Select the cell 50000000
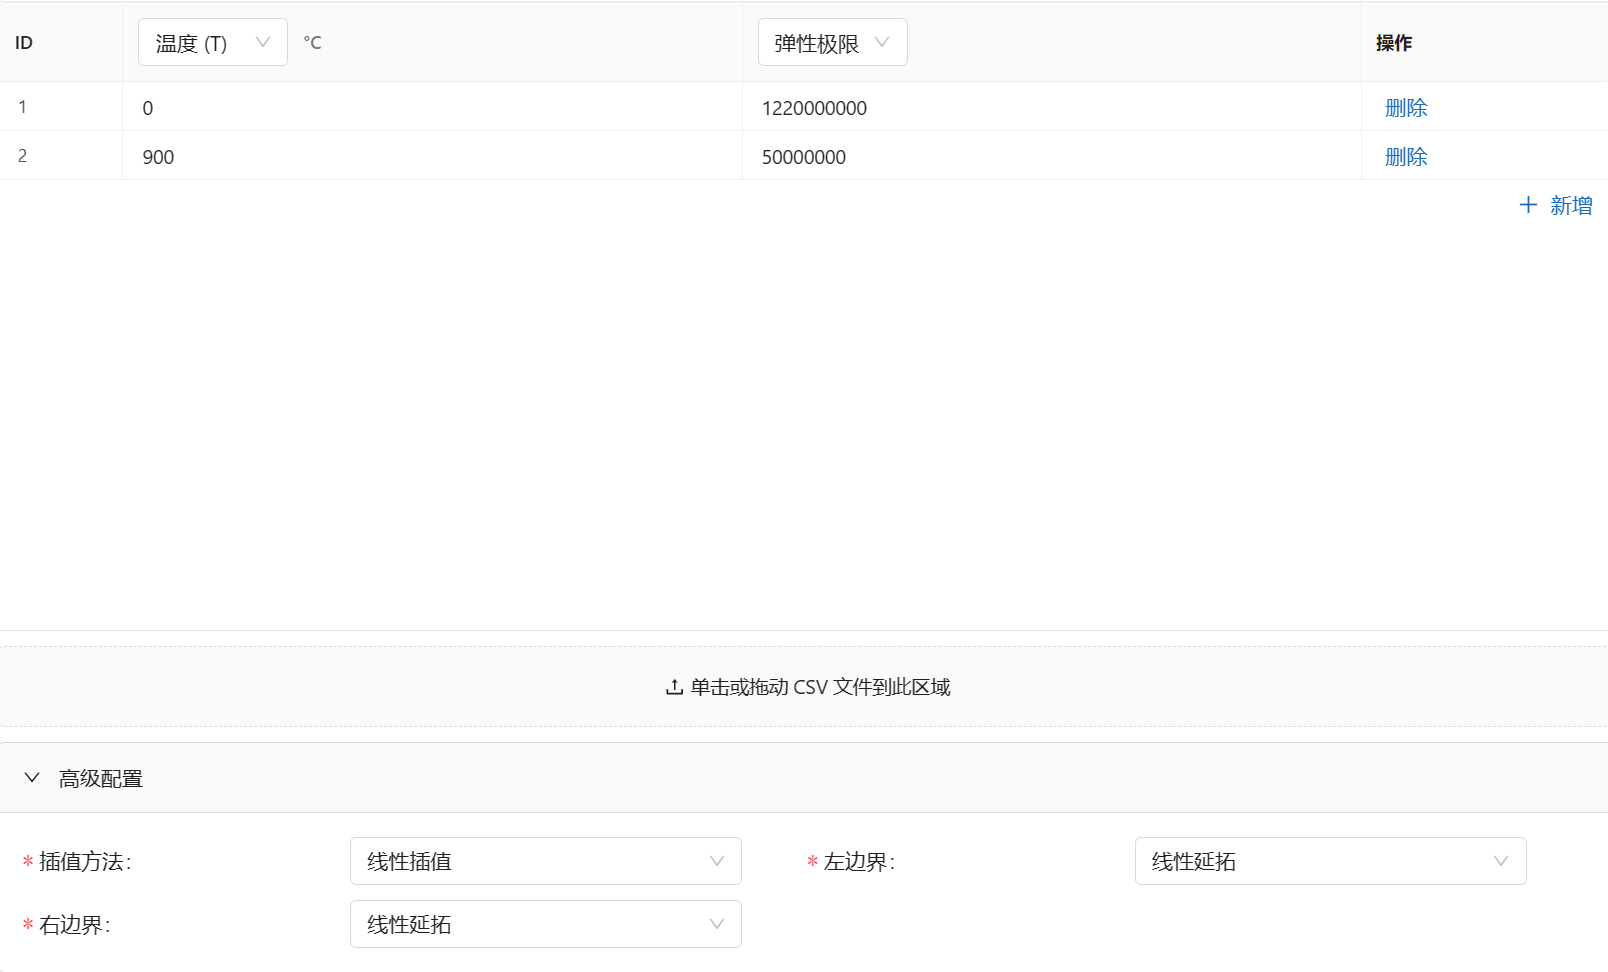Viewport: 1608px width, 972px height. tap(1051, 157)
